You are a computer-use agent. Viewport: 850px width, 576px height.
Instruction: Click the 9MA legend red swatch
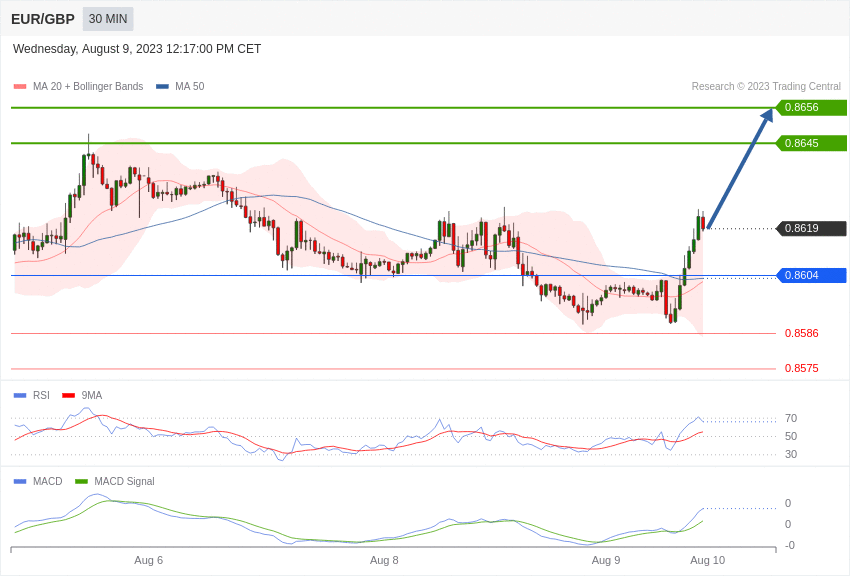tap(69, 396)
